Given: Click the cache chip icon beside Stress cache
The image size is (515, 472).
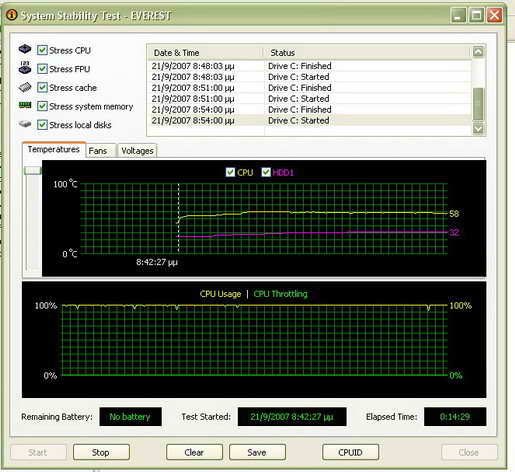Looking at the screenshot, I should (25, 87).
